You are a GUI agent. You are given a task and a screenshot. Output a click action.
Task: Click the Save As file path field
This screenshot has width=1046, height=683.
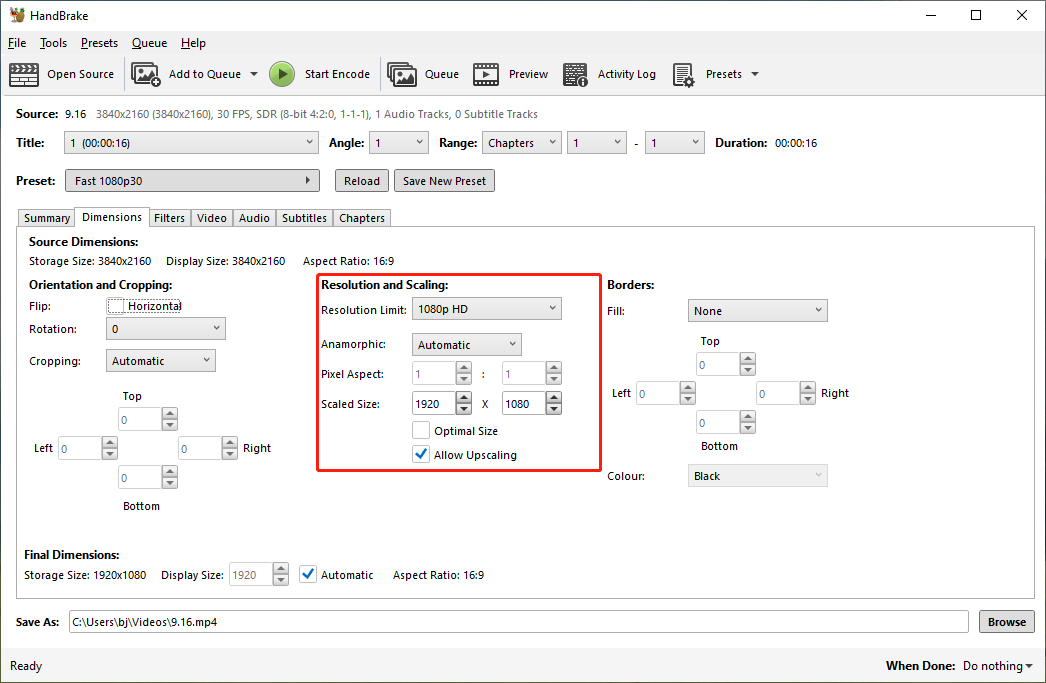pos(518,622)
